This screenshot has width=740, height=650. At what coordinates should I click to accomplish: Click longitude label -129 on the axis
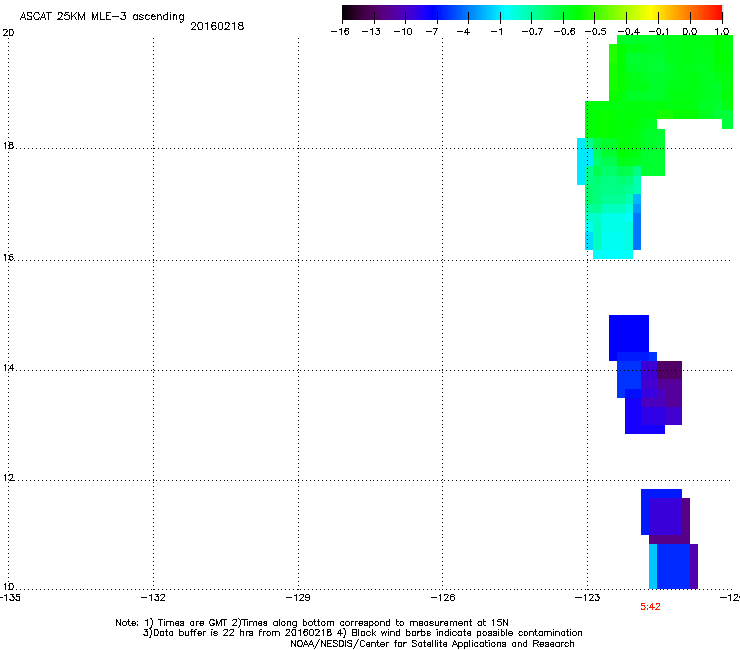coord(298,598)
